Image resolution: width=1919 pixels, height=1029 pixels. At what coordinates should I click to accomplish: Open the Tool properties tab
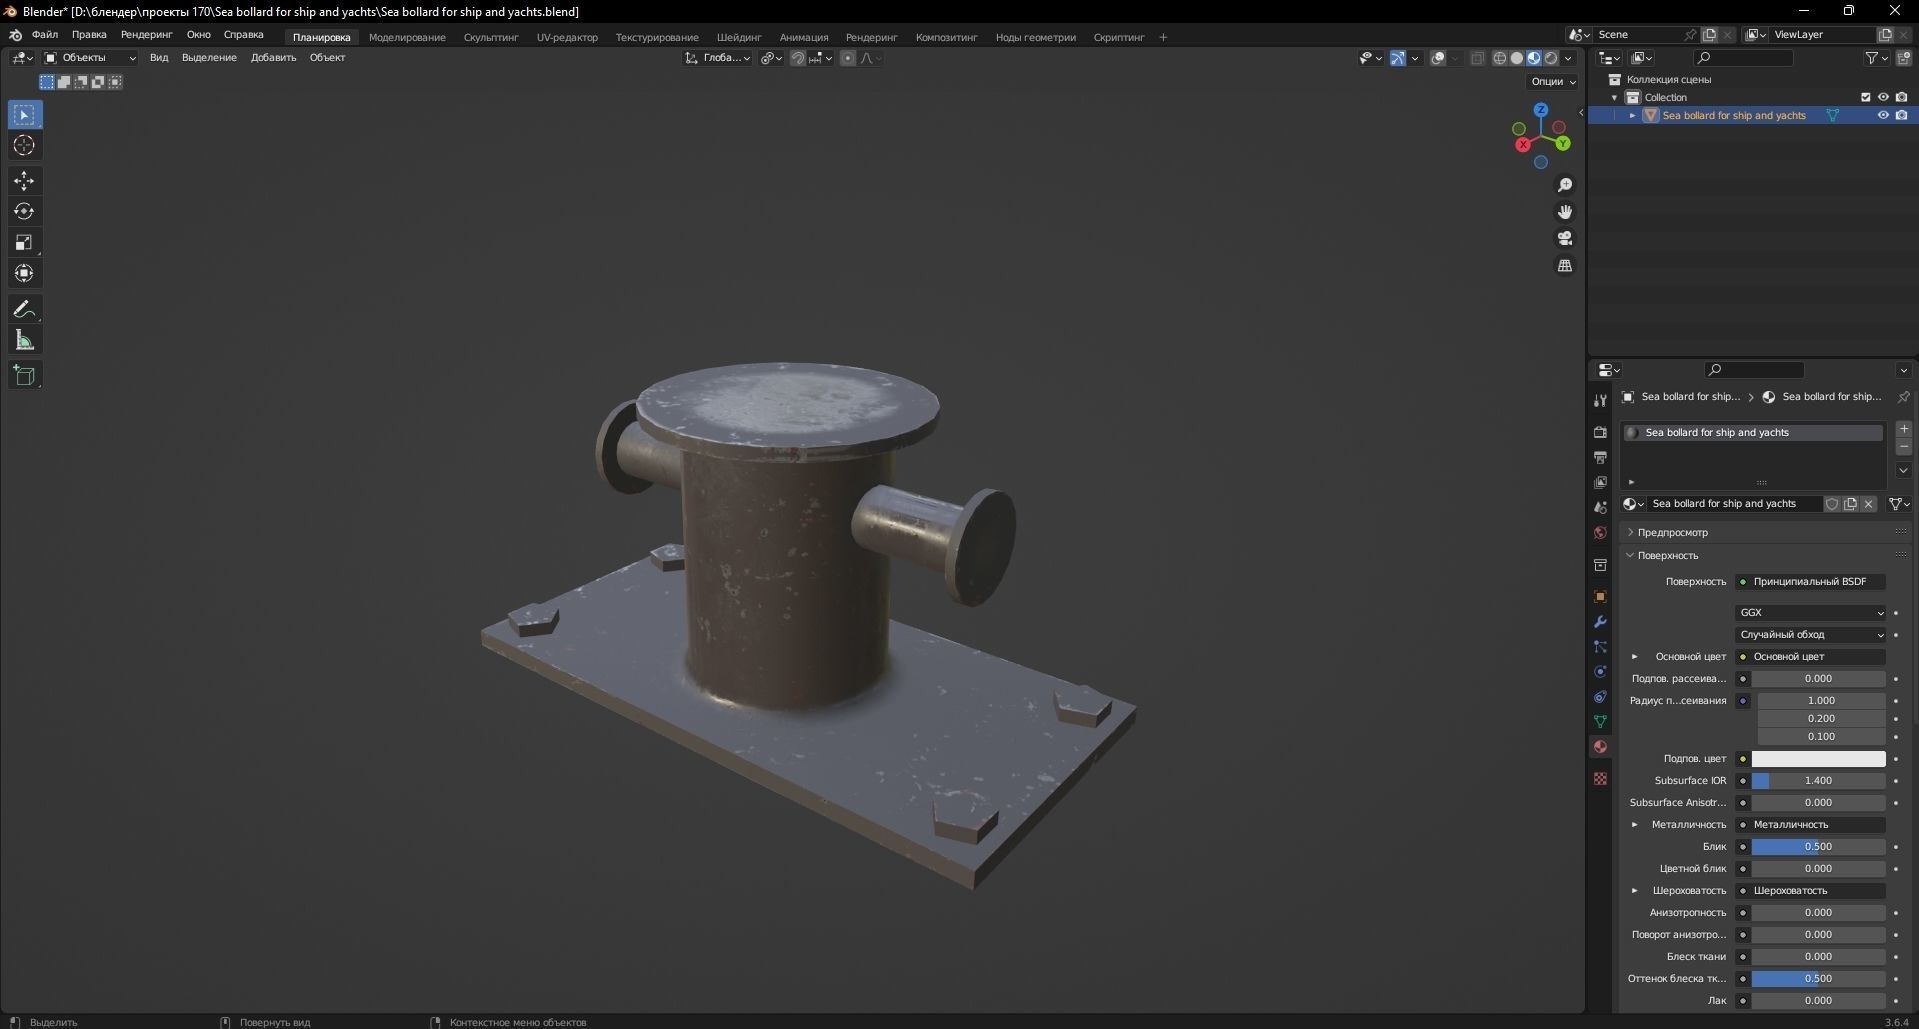(x=1600, y=401)
